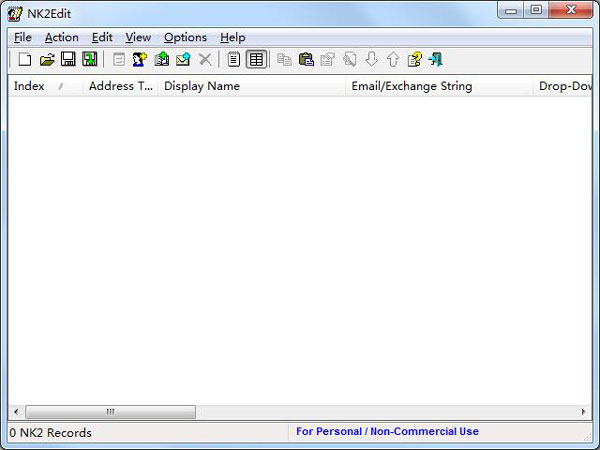600x450 pixels.
Task: Click the yellow question mark help icon
Action: point(414,60)
